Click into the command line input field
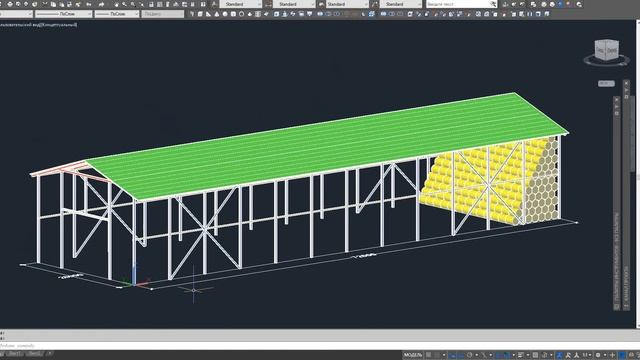 318,346
